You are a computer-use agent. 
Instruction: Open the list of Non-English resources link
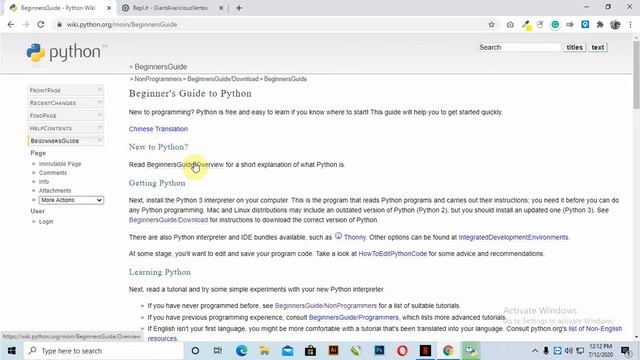coord(596,329)
